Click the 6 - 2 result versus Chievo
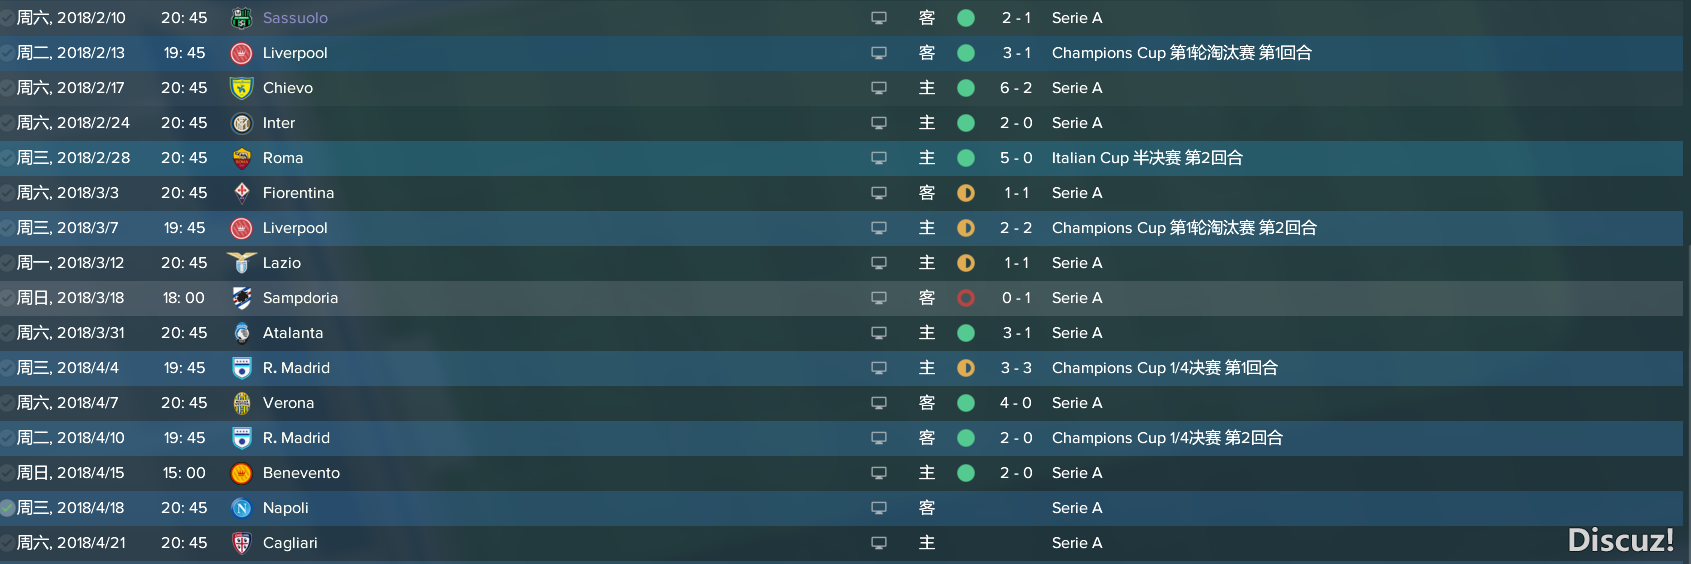 pyautogui.click(x=1016, y=88)
